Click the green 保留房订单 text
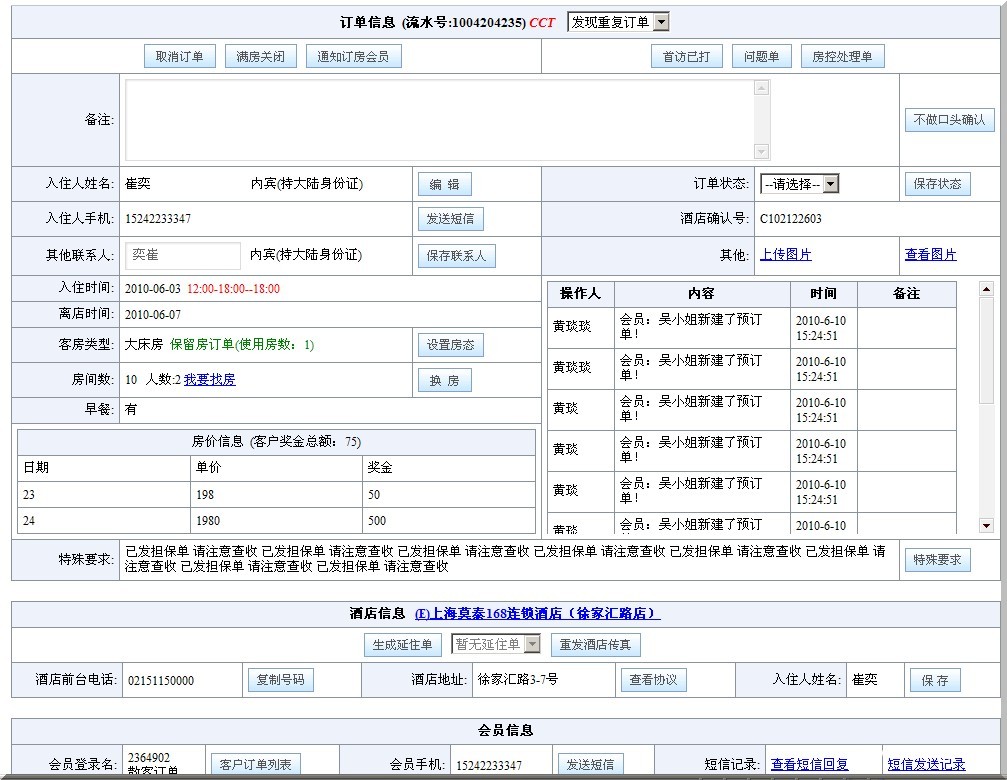1007x780 pixels. point(242,345)
